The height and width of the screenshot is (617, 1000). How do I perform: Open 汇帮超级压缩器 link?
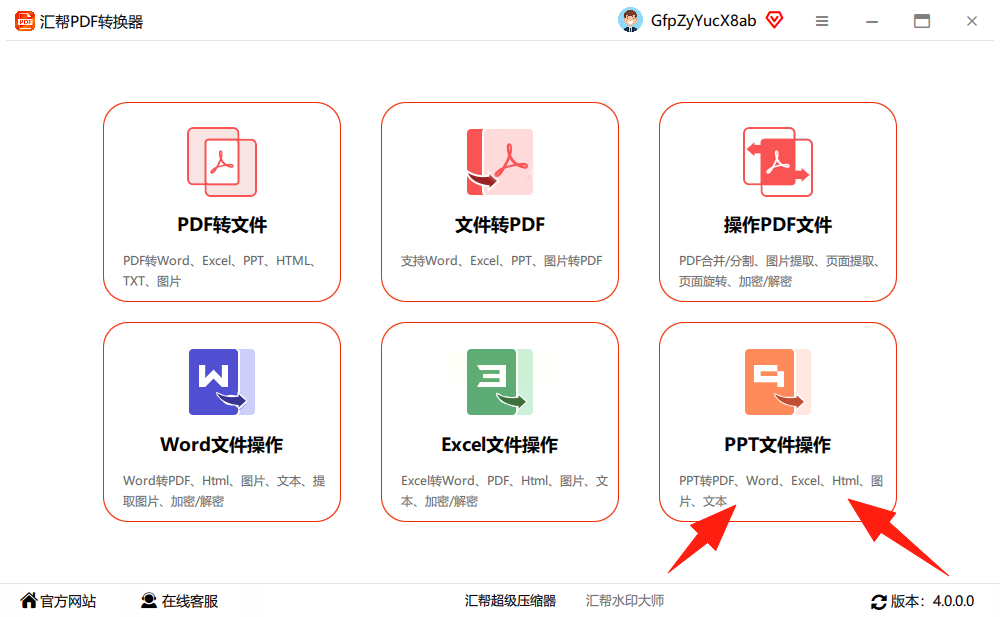[510, 600]
